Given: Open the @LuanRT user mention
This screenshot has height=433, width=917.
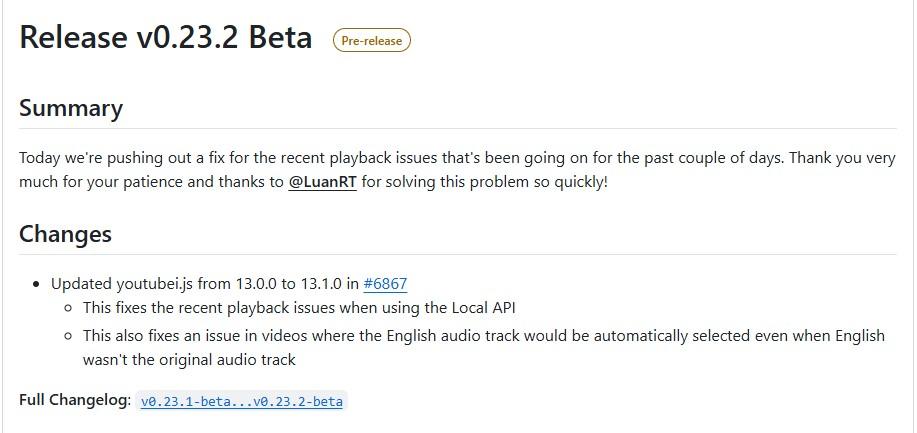Looking at the screenshot, I should pos(323,182).
